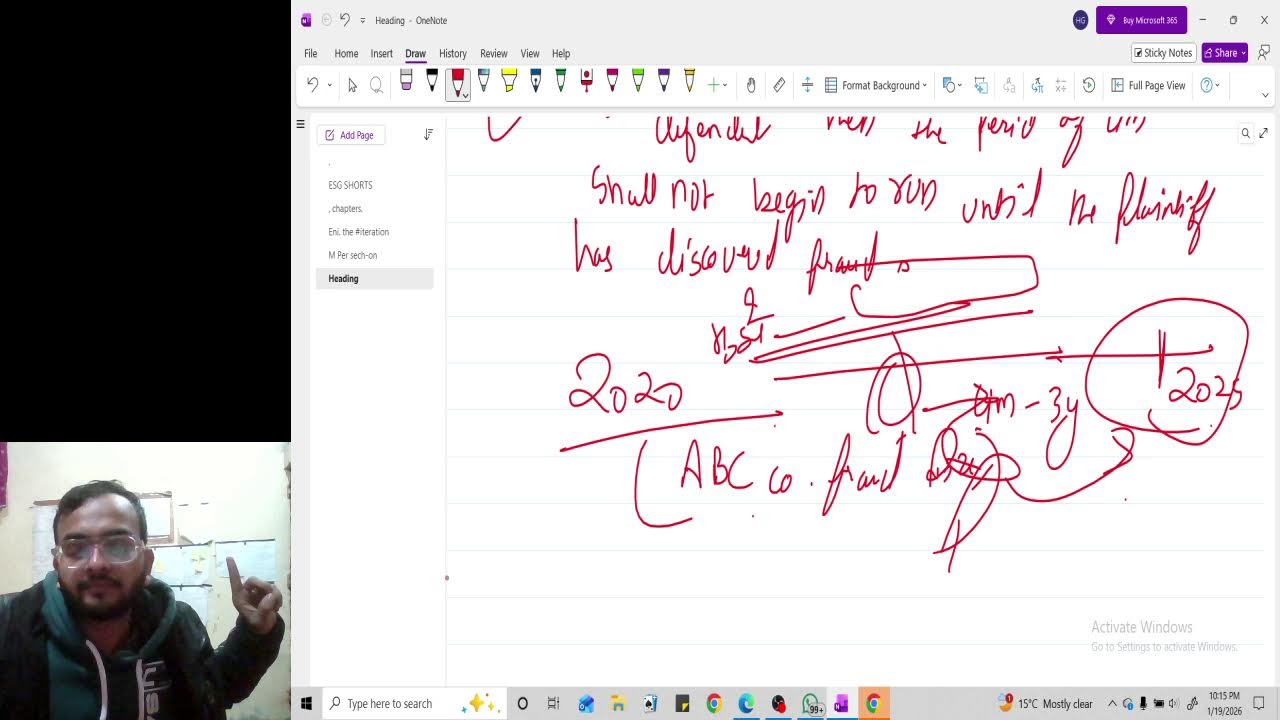
Task: Open Add Pen dropdown arrow
Action: pyautogui.click(x=725, y=85)
